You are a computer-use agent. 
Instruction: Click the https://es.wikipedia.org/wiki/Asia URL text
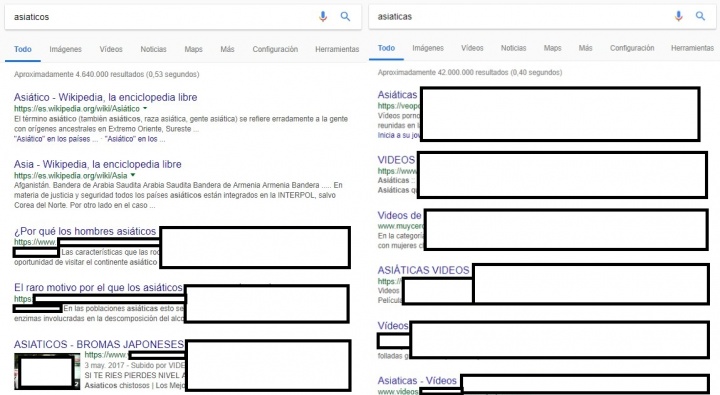[71, 175]
